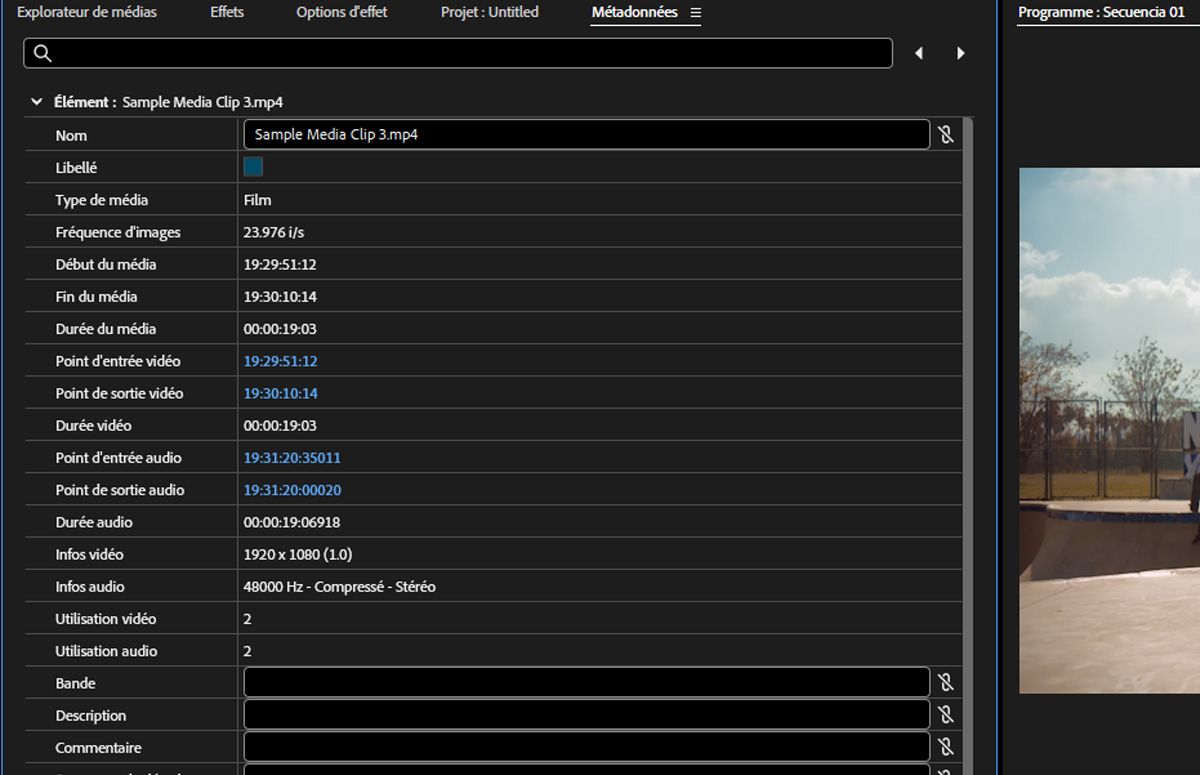Click the Point d'entrée vidéo timecode
Screen dimensions: 1200x775
coord(280,361)
